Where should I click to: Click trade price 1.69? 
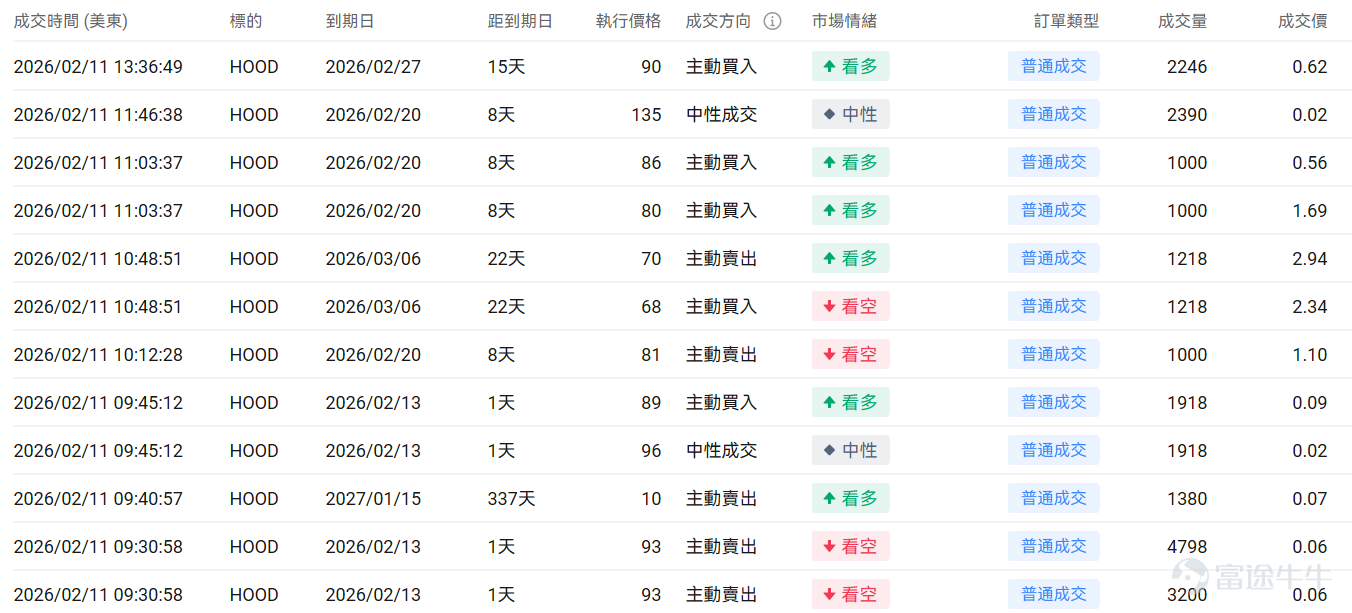tap(1310, 211)
